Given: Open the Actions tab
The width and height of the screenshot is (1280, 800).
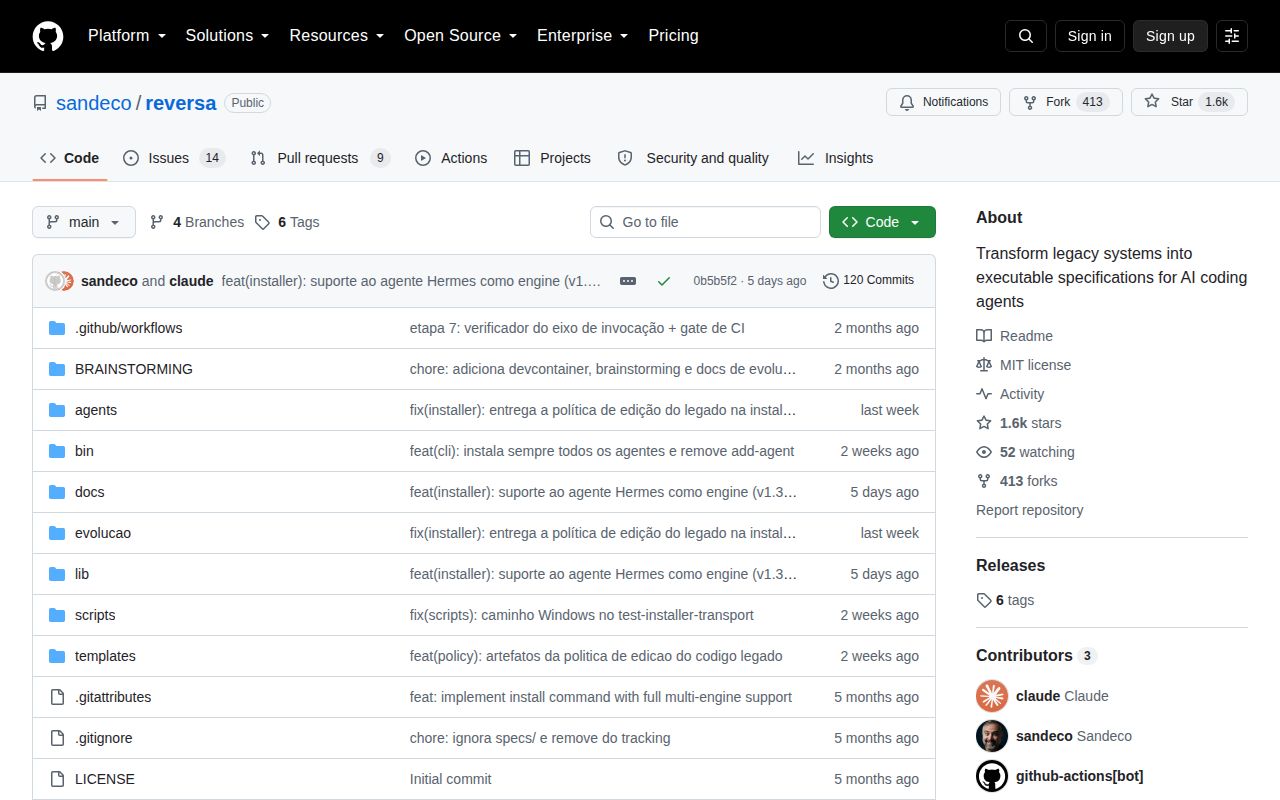Looking at the screenshot, I should click(451, 158).
